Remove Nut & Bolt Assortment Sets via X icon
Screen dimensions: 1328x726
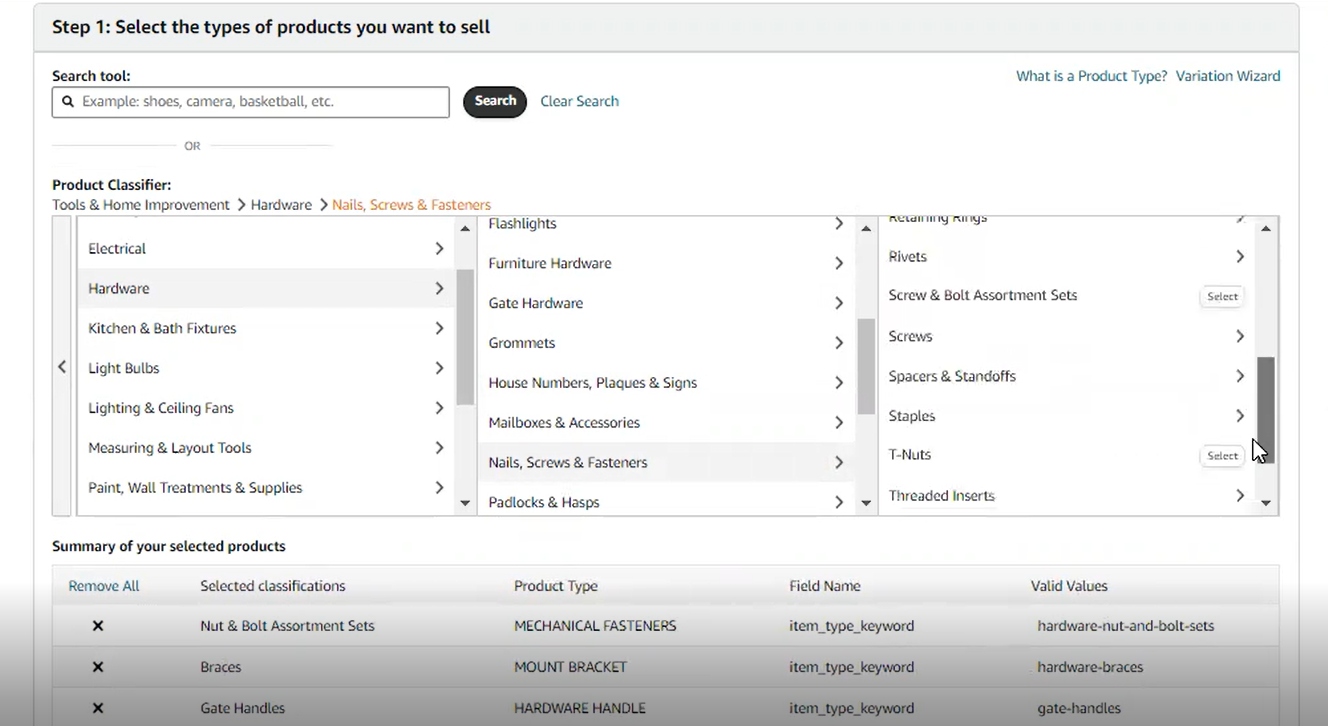click(97, 625)
